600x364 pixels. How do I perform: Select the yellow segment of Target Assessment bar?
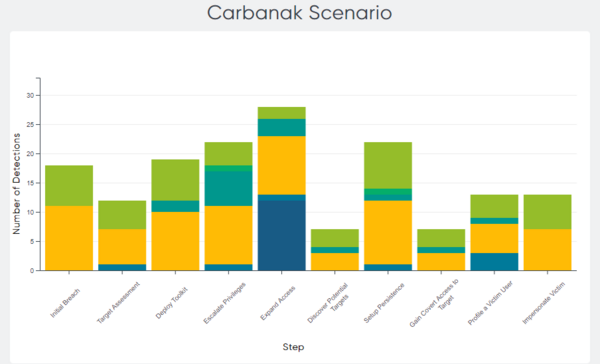point(122,247)
